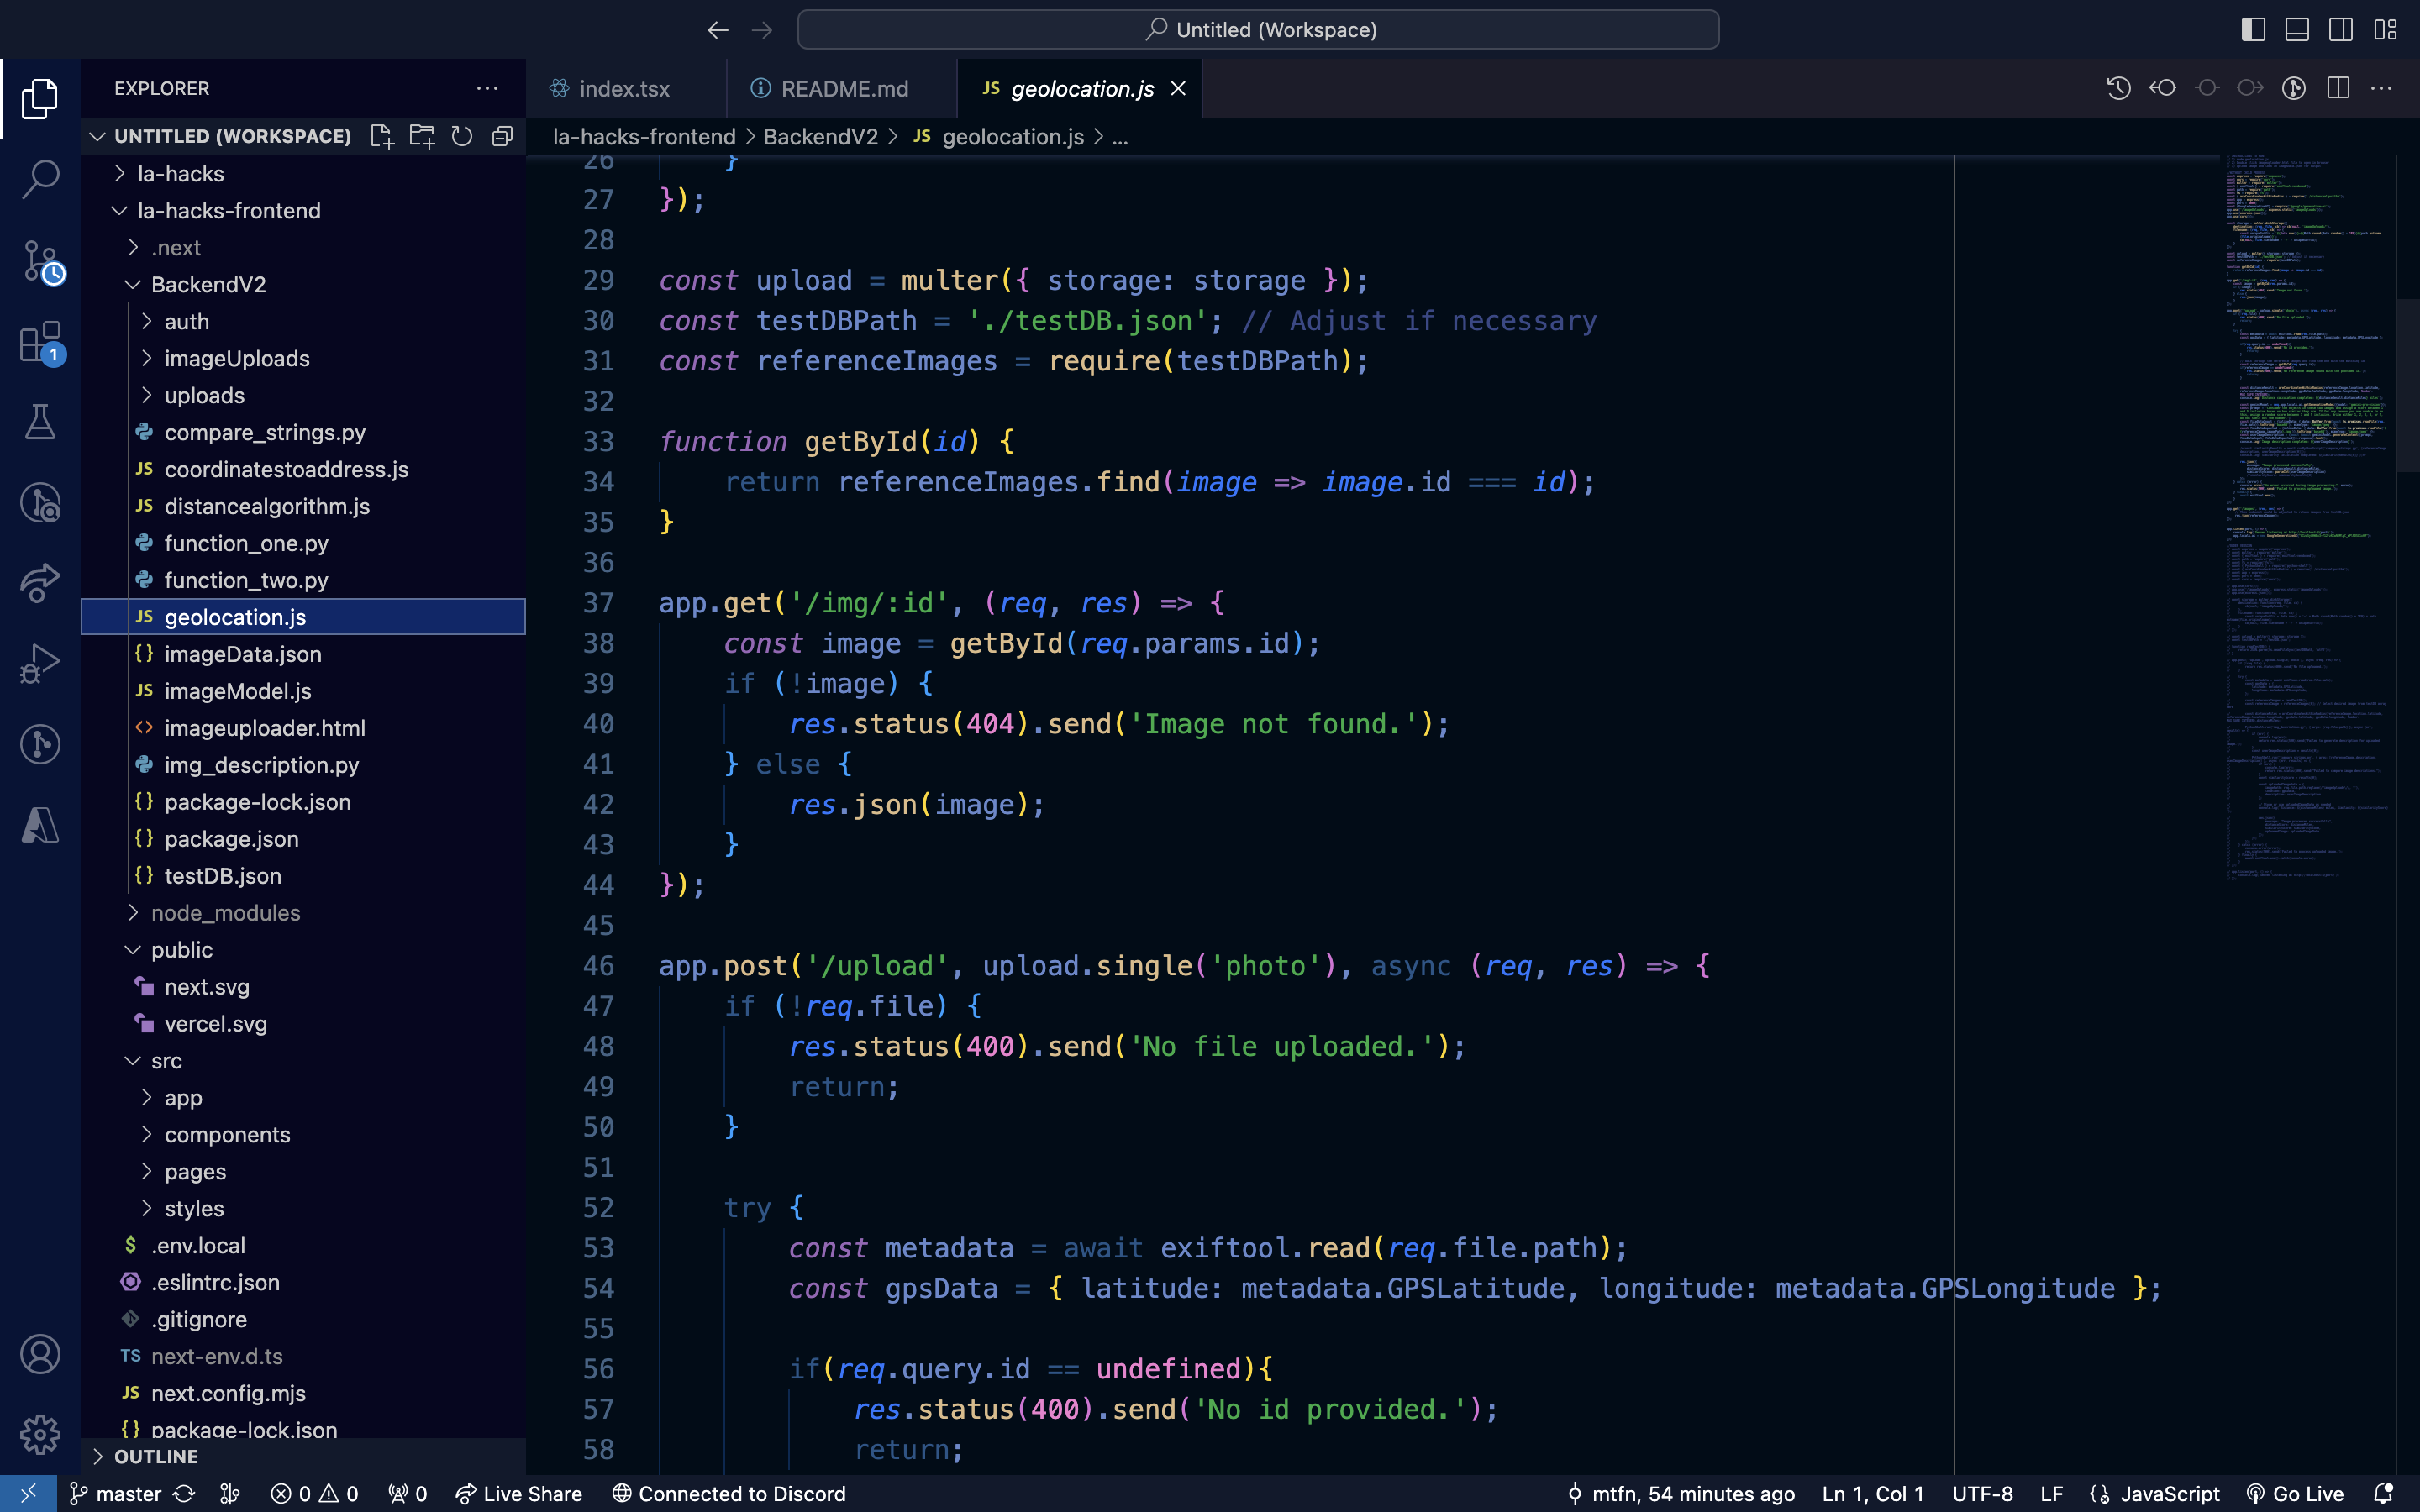Expand the la-hacks folder
Image resolution: width=2420 pixels, height=1512 pixels.
[x=180, y=174]
